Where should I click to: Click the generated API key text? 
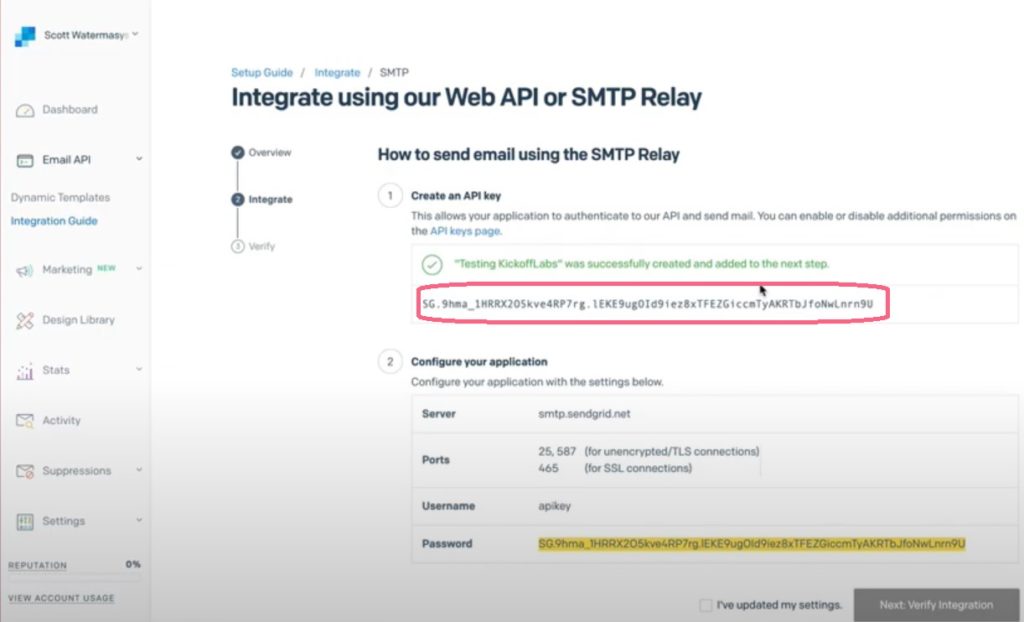tap(647, 304)
